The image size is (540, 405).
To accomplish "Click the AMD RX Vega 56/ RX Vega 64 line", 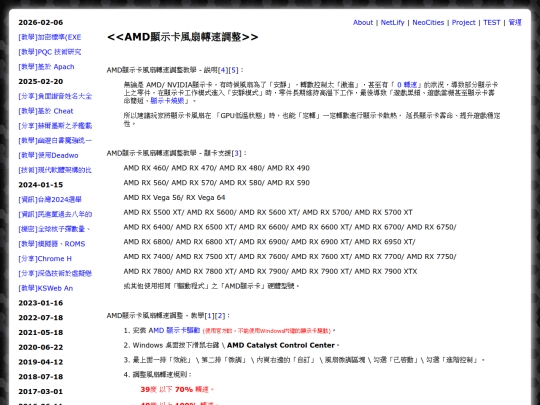I will [x=174, y=198].
